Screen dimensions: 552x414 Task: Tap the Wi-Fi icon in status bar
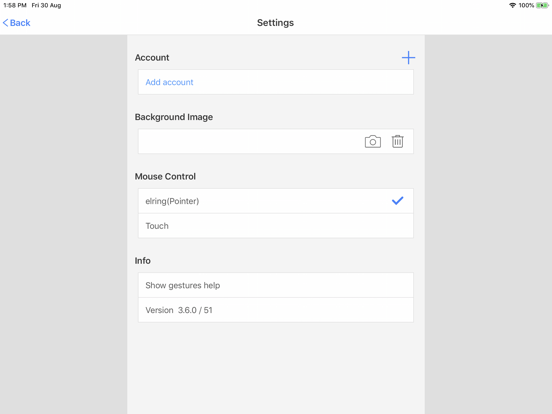513,5
